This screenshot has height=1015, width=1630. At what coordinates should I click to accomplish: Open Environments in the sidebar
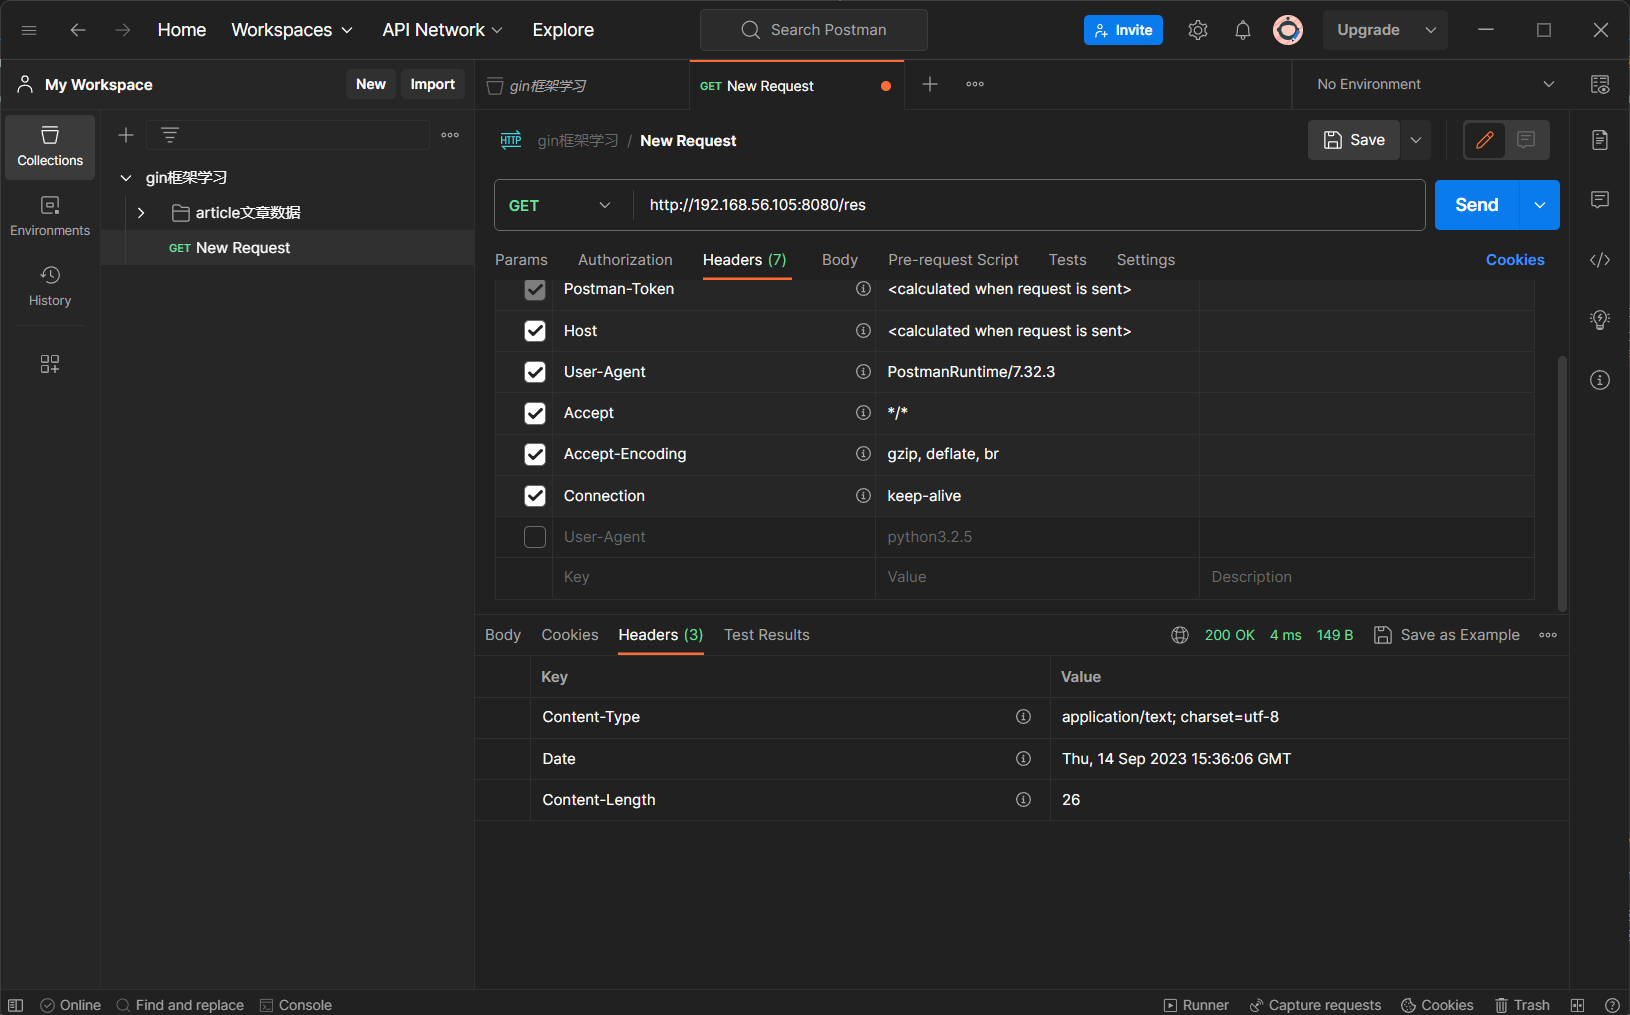(x=50, y=217)
